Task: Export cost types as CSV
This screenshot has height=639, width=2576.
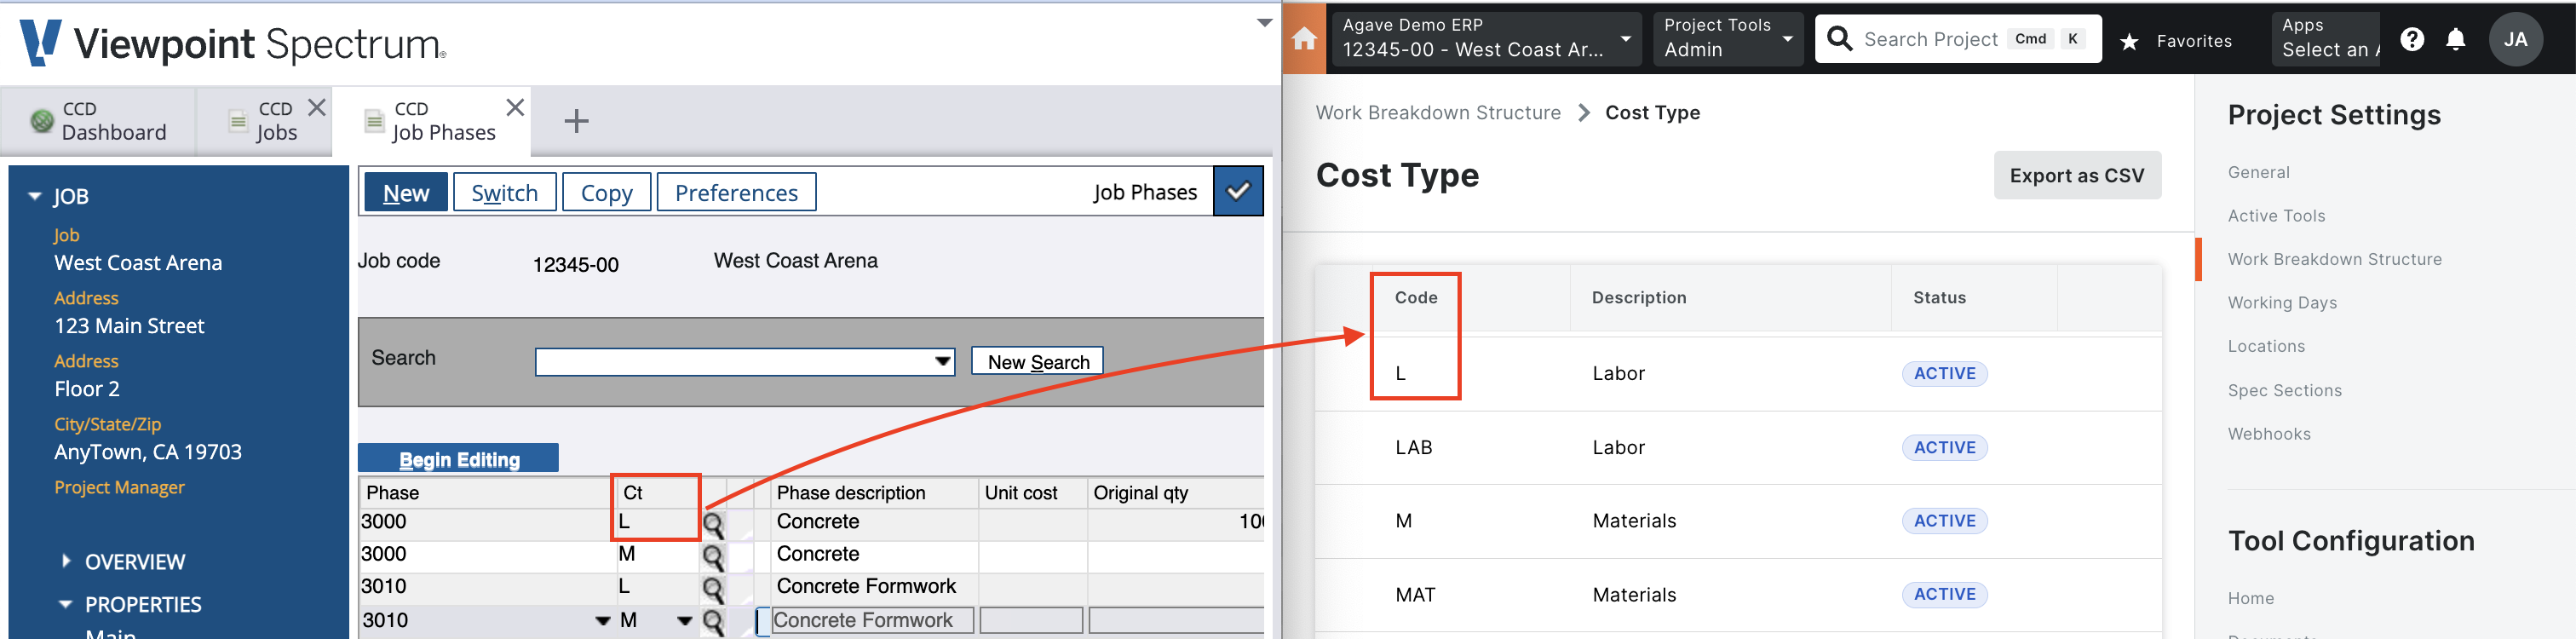Action: [2076, 175]
